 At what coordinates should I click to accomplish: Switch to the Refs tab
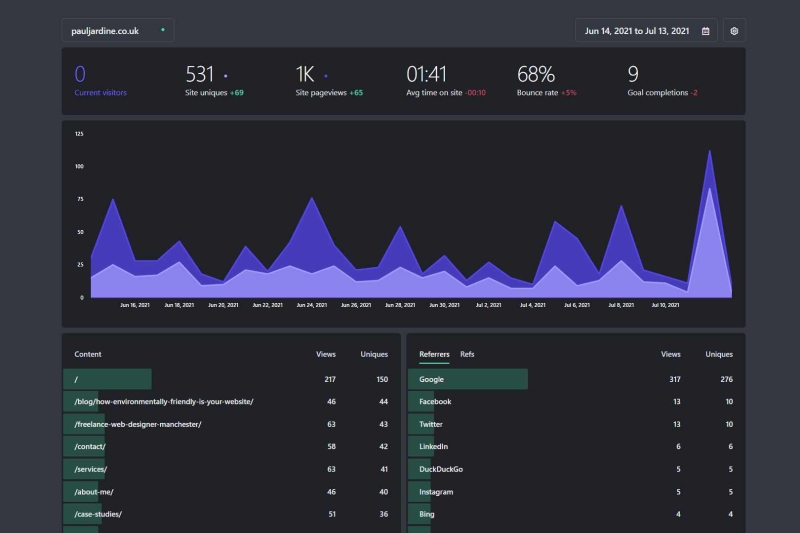pyautogui.click(x=467, y=354)
